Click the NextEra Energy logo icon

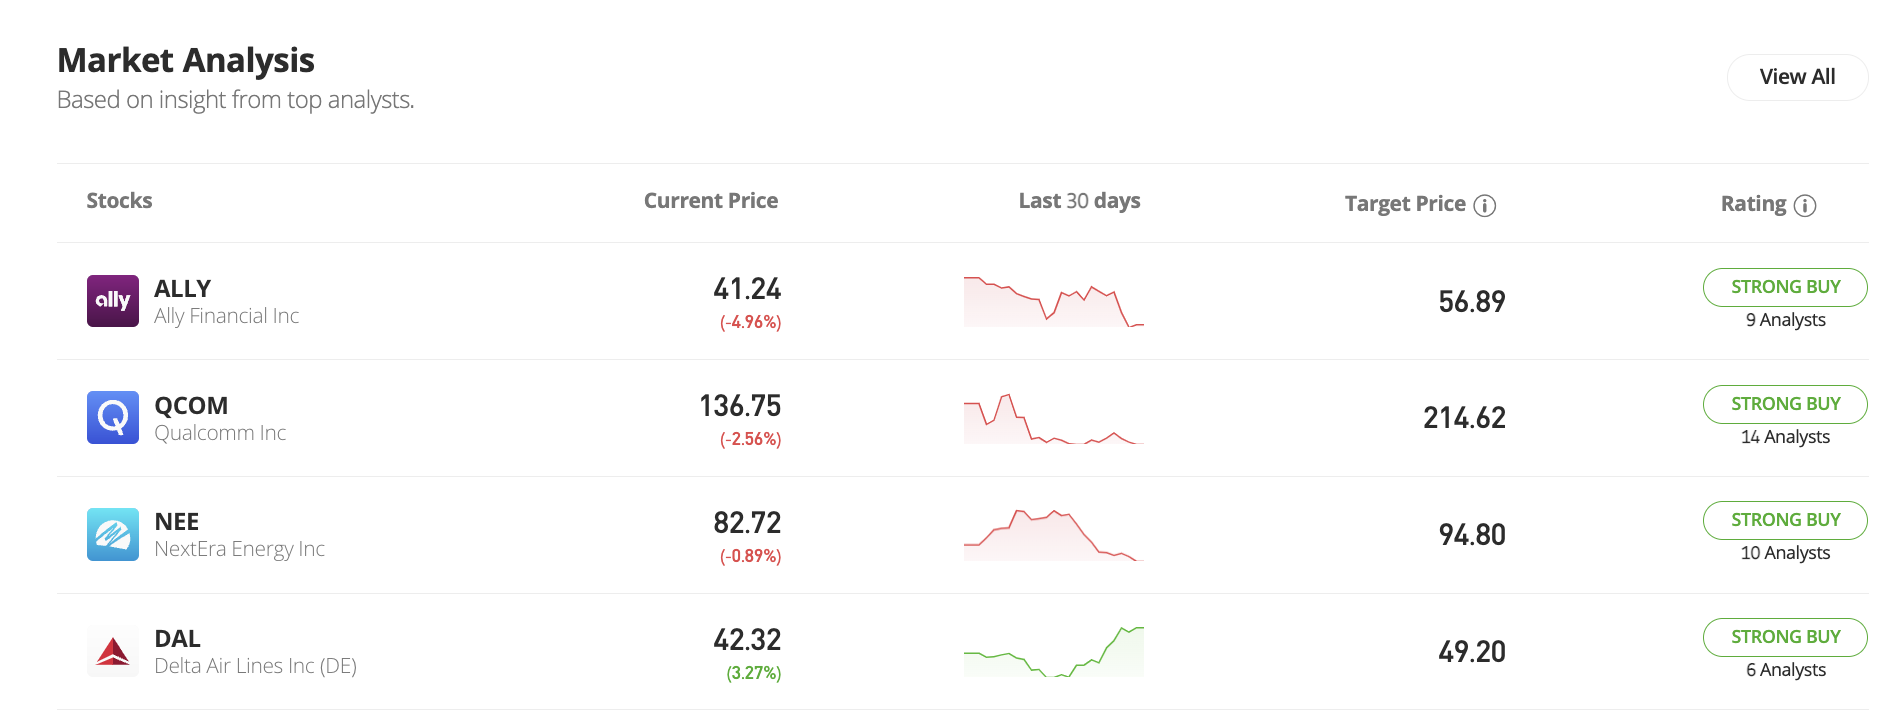click(112, 534)
